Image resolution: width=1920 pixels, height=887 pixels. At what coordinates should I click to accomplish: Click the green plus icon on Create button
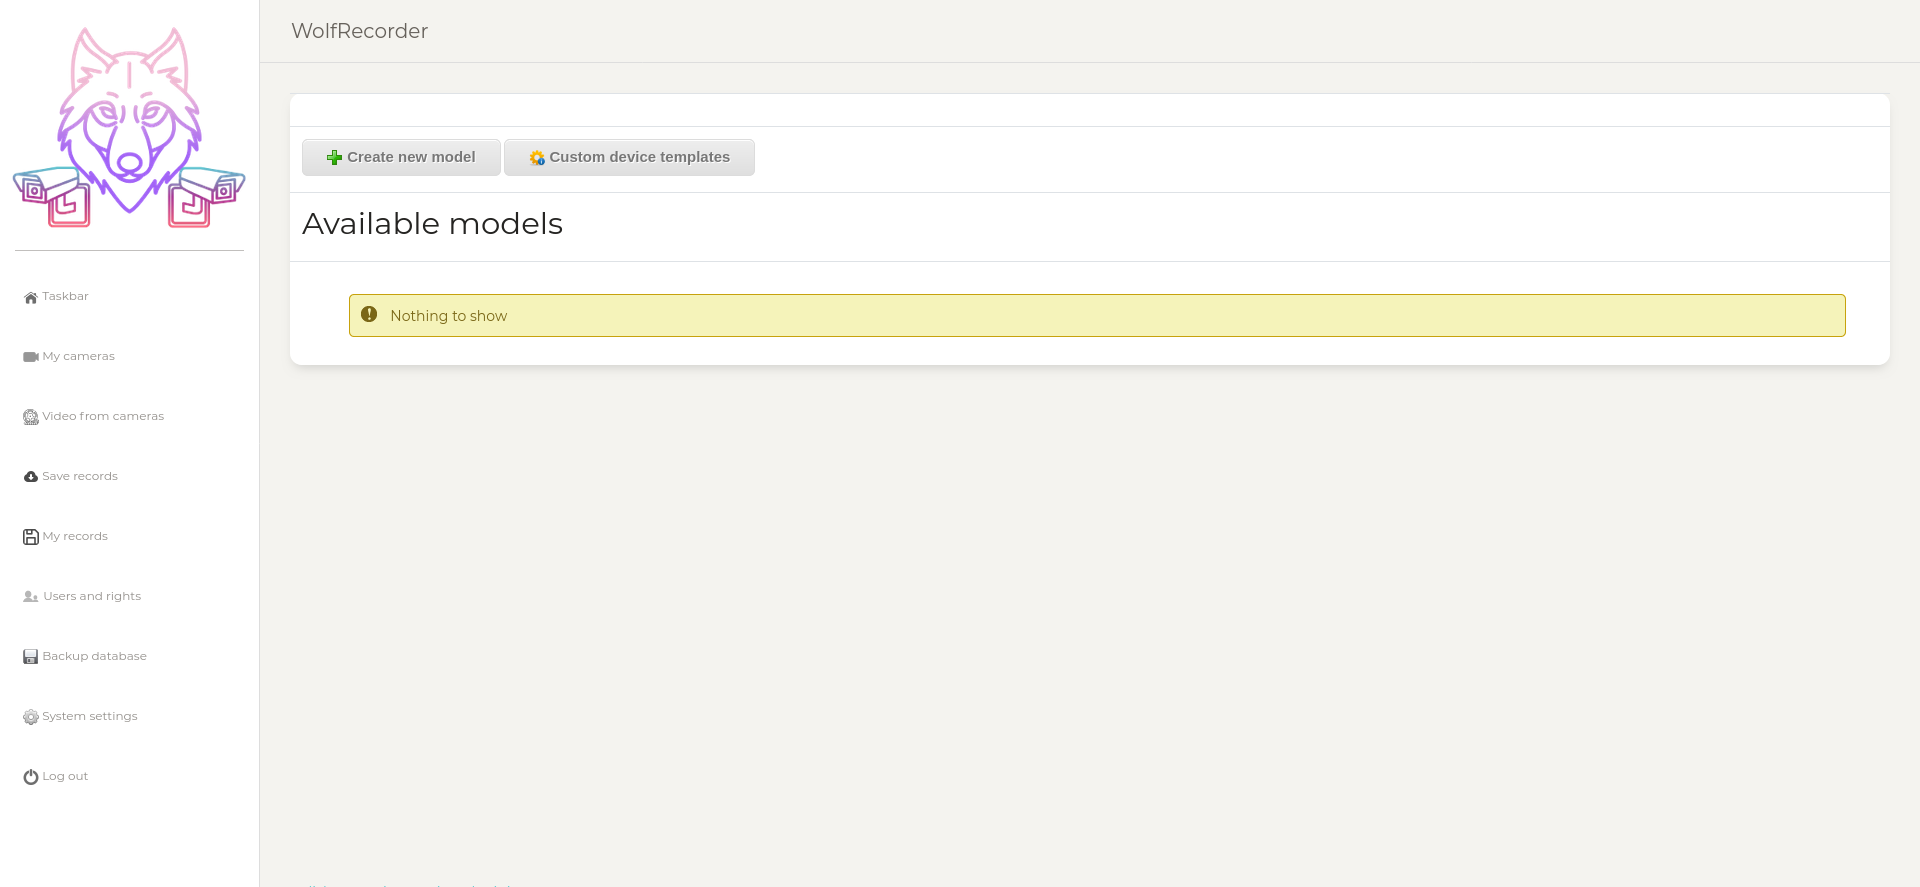point(335,158)
